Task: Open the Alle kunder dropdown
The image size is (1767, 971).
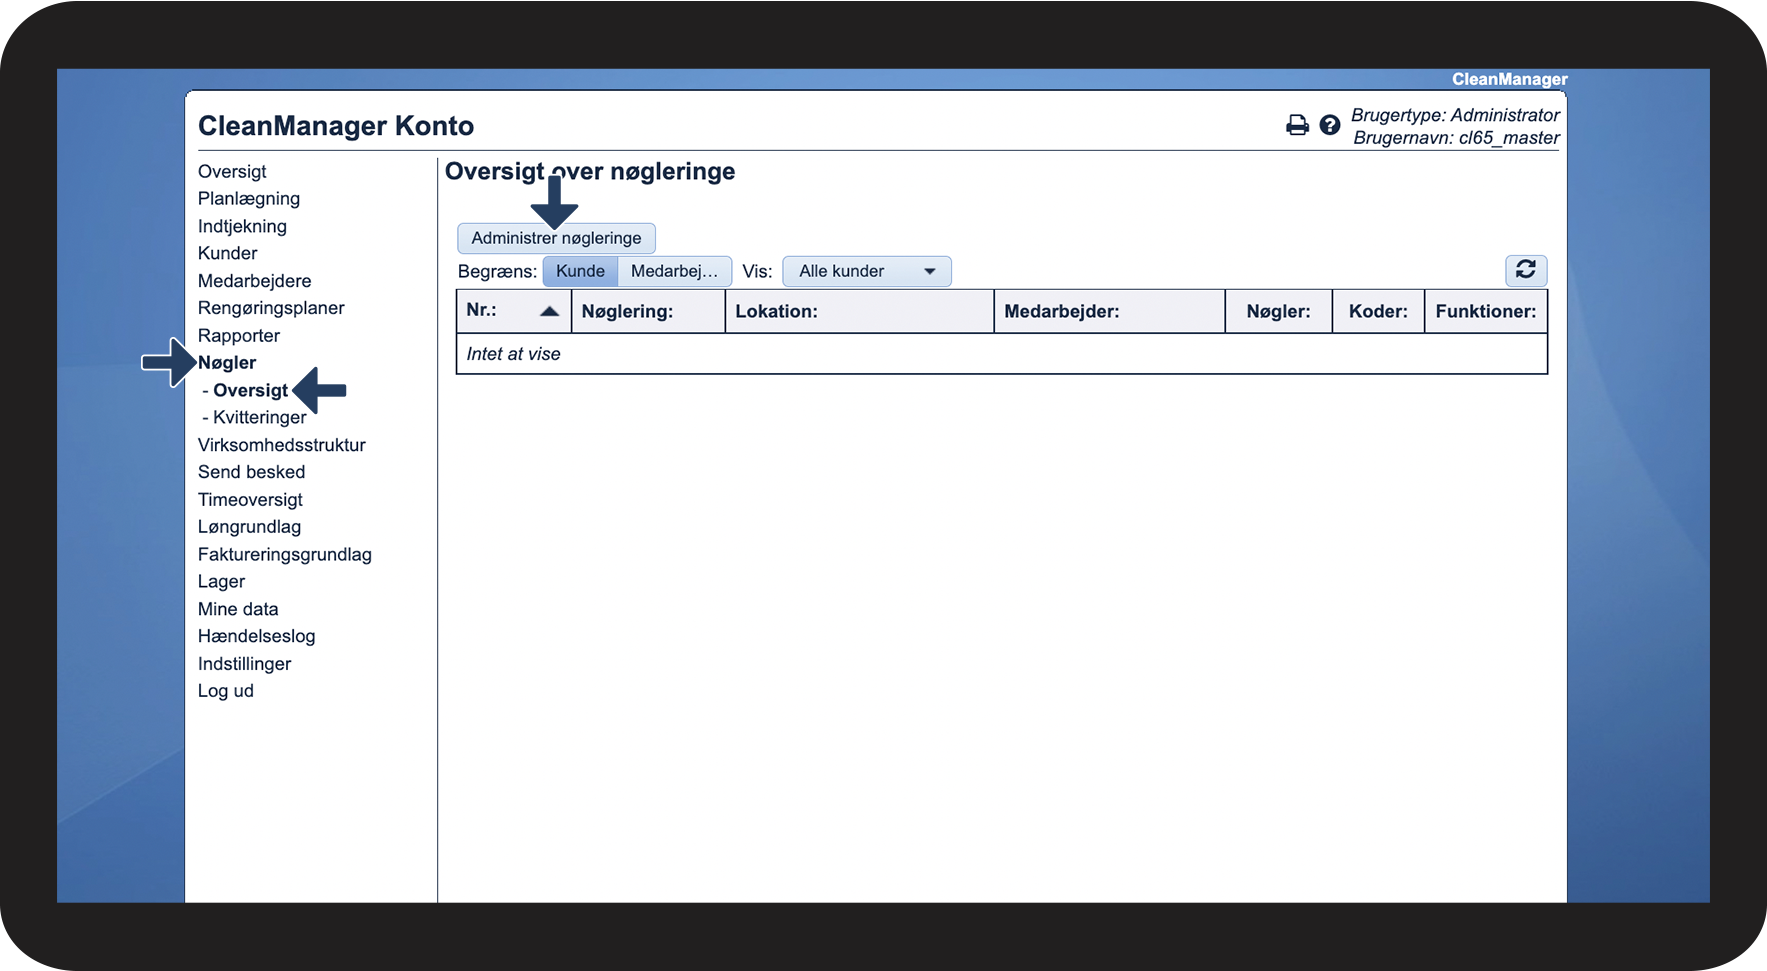Action: [x=866, y=271]
